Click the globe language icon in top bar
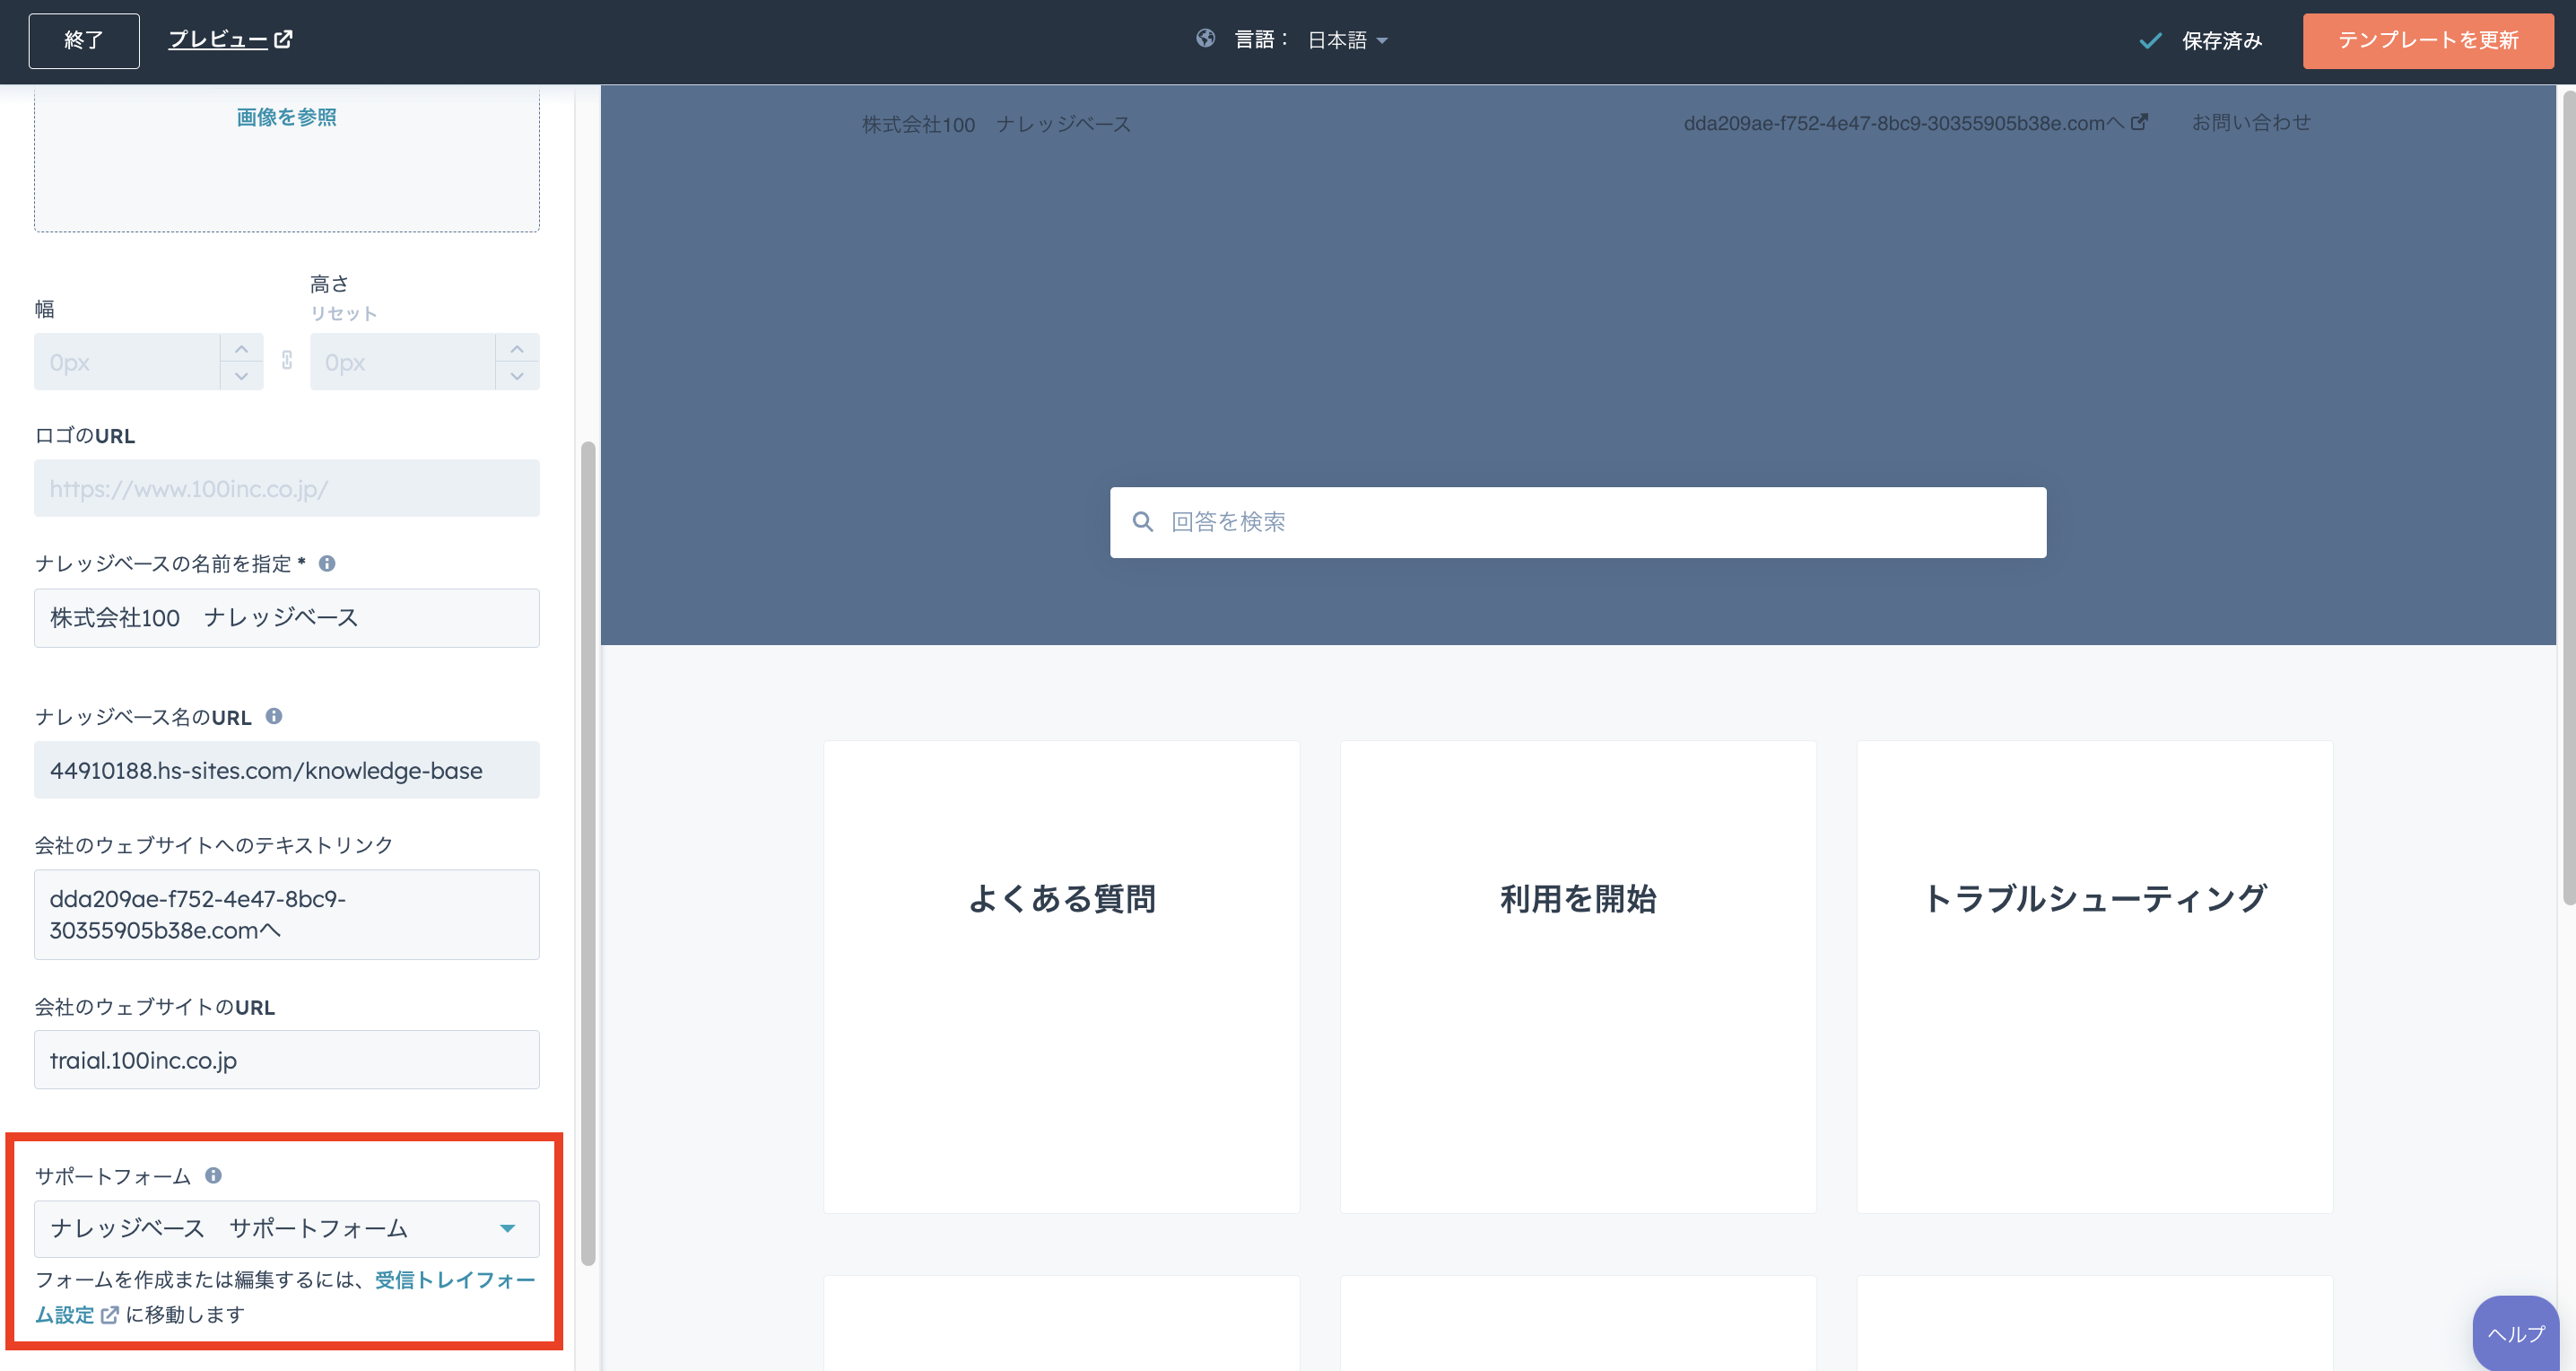 (1206, 40)
